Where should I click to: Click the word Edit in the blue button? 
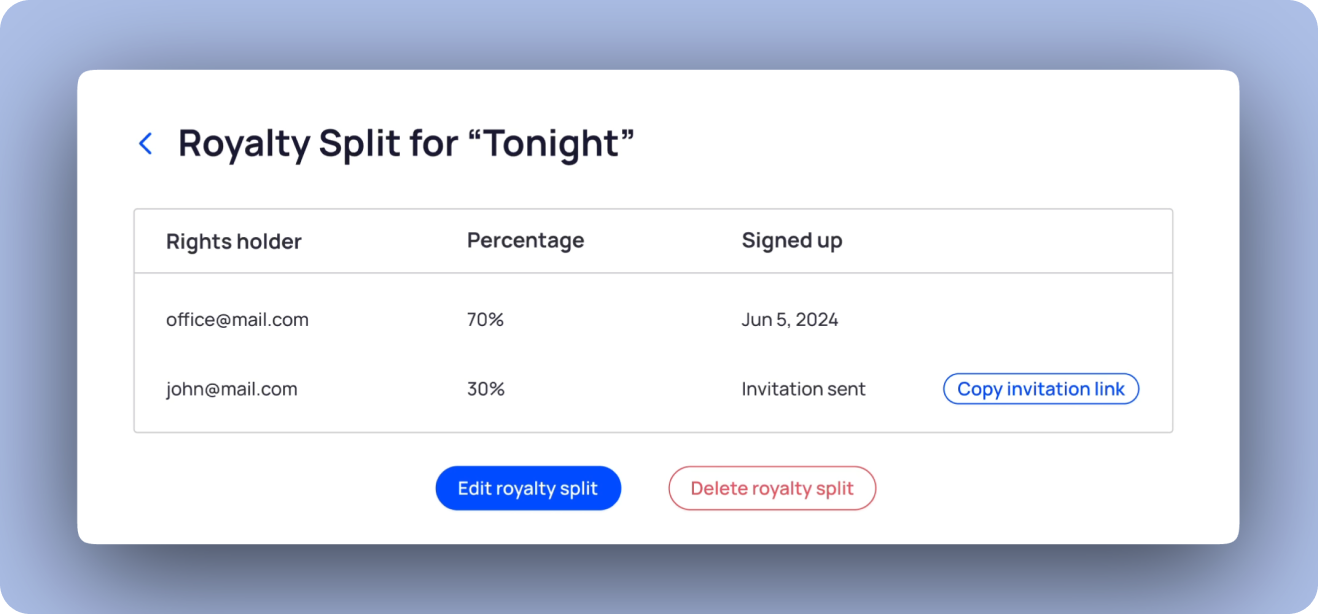coord(474,489)
